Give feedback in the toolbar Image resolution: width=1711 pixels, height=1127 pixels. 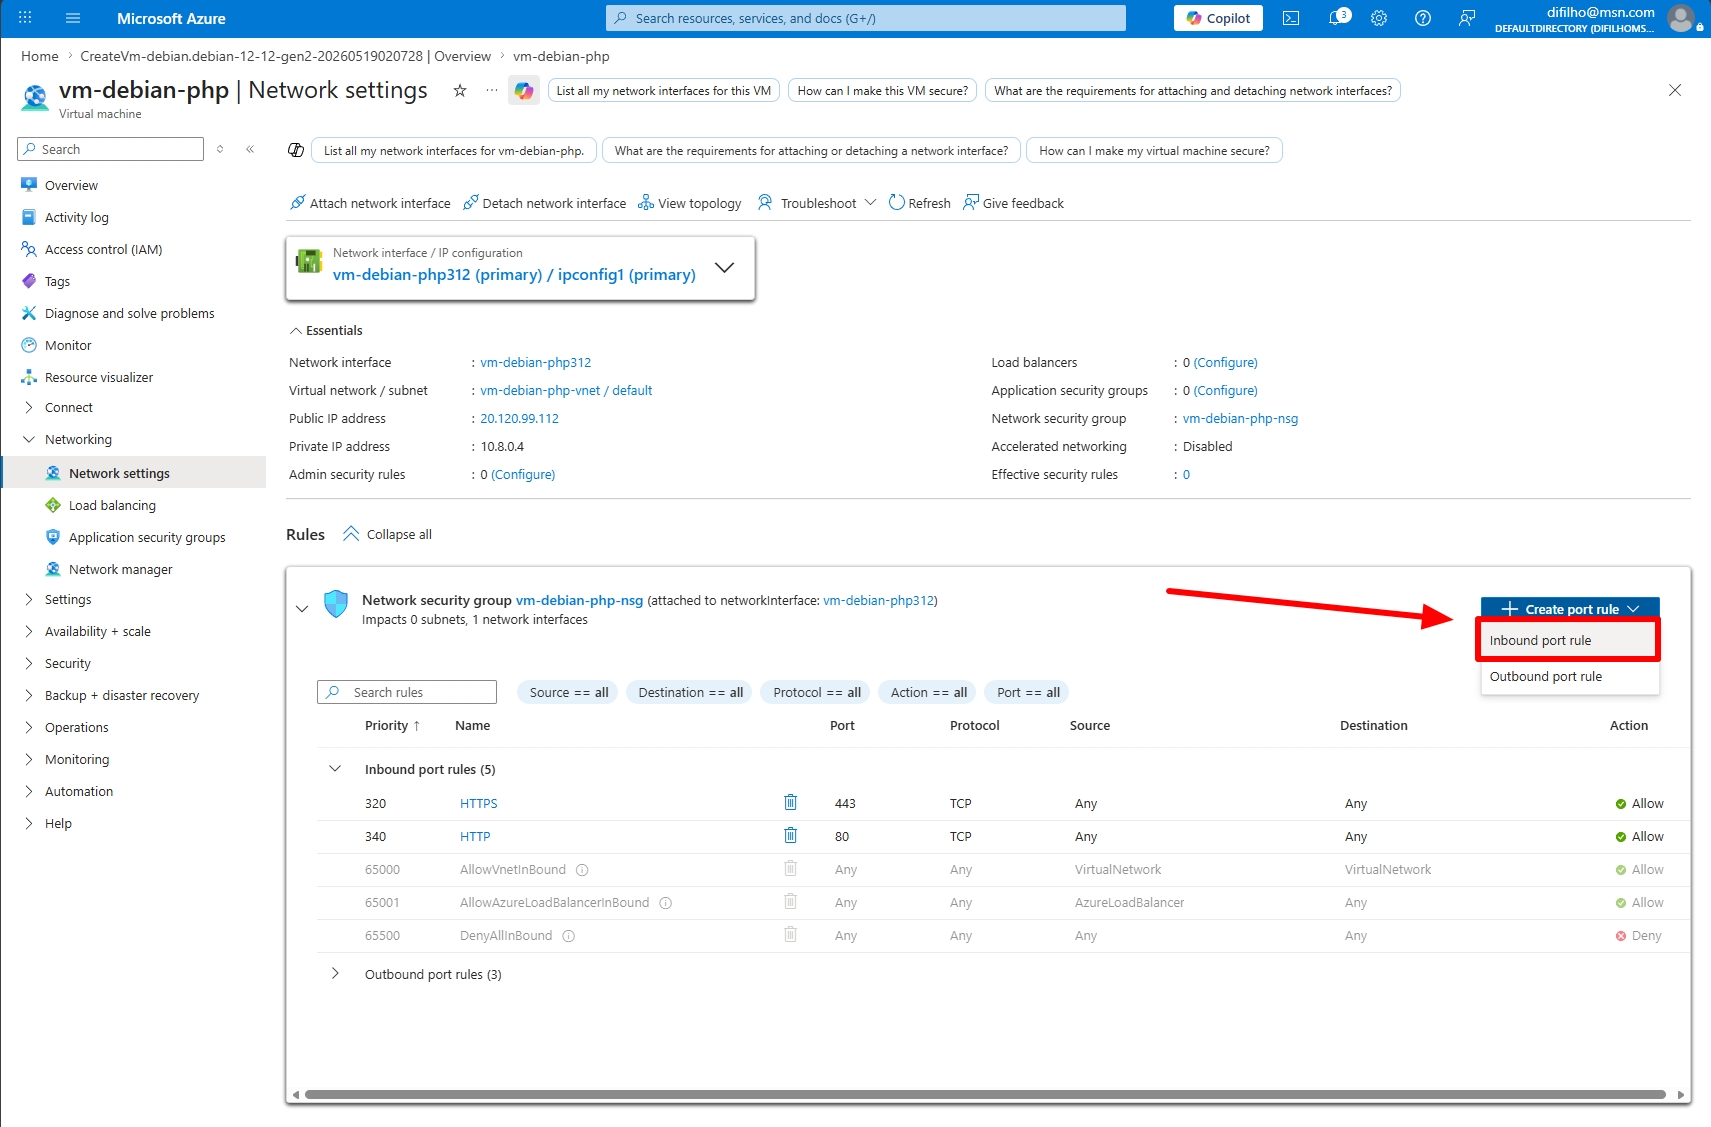[x=1013, y=203]
